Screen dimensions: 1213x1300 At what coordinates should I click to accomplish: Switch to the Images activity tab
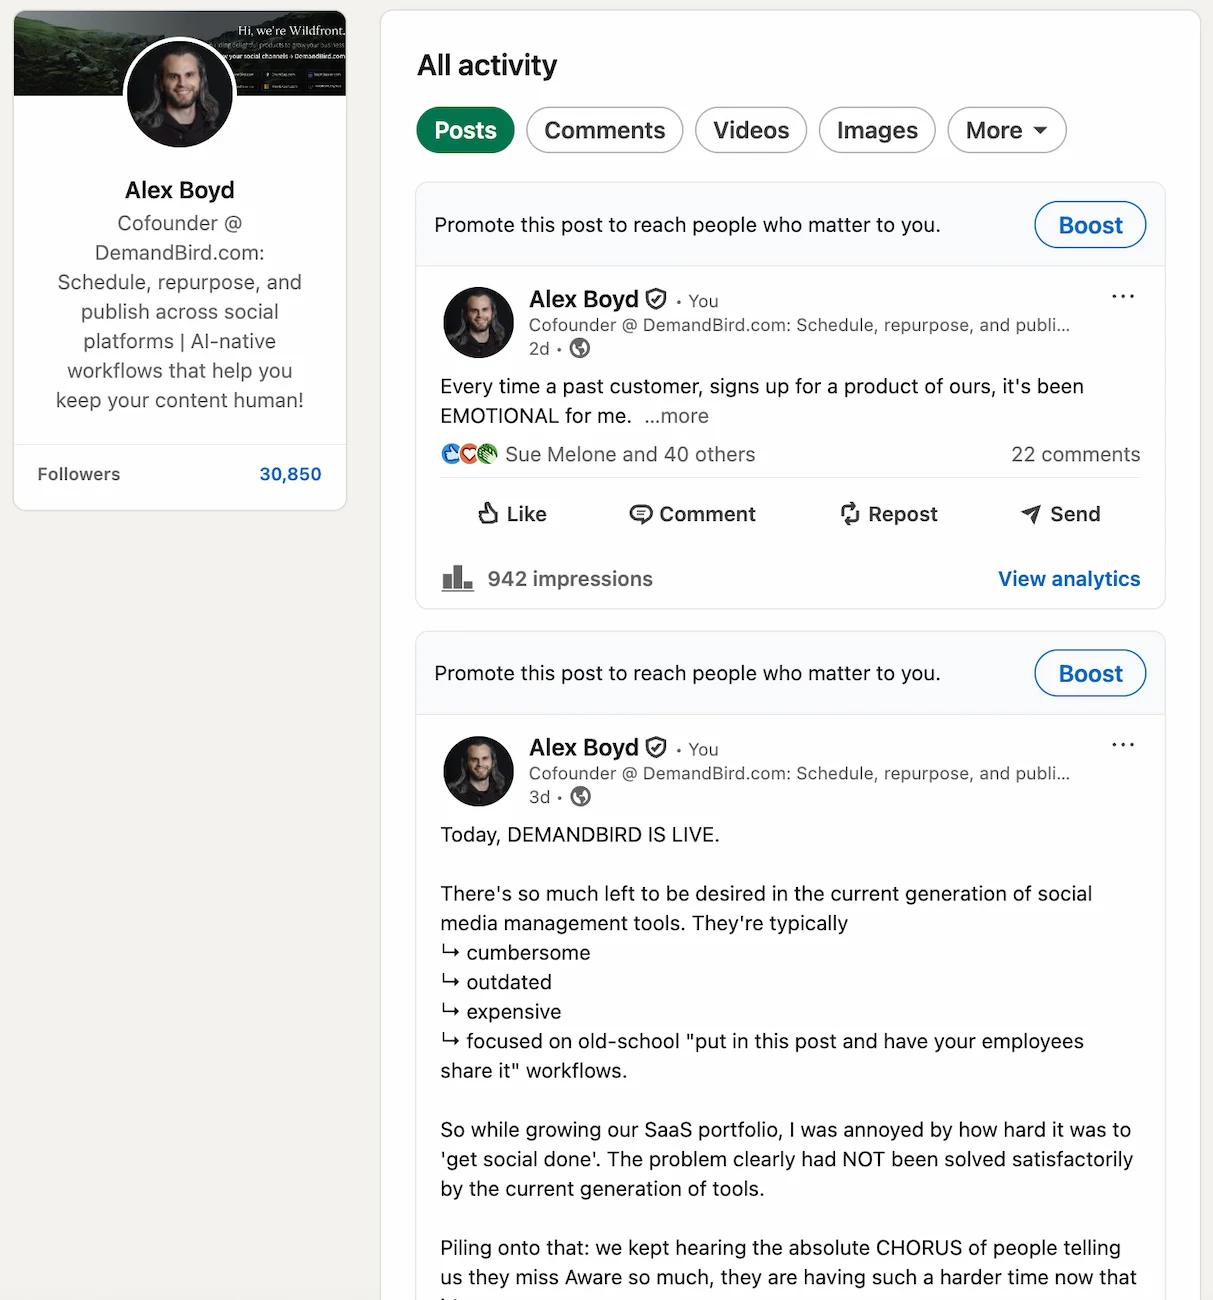tap(876, 130)
